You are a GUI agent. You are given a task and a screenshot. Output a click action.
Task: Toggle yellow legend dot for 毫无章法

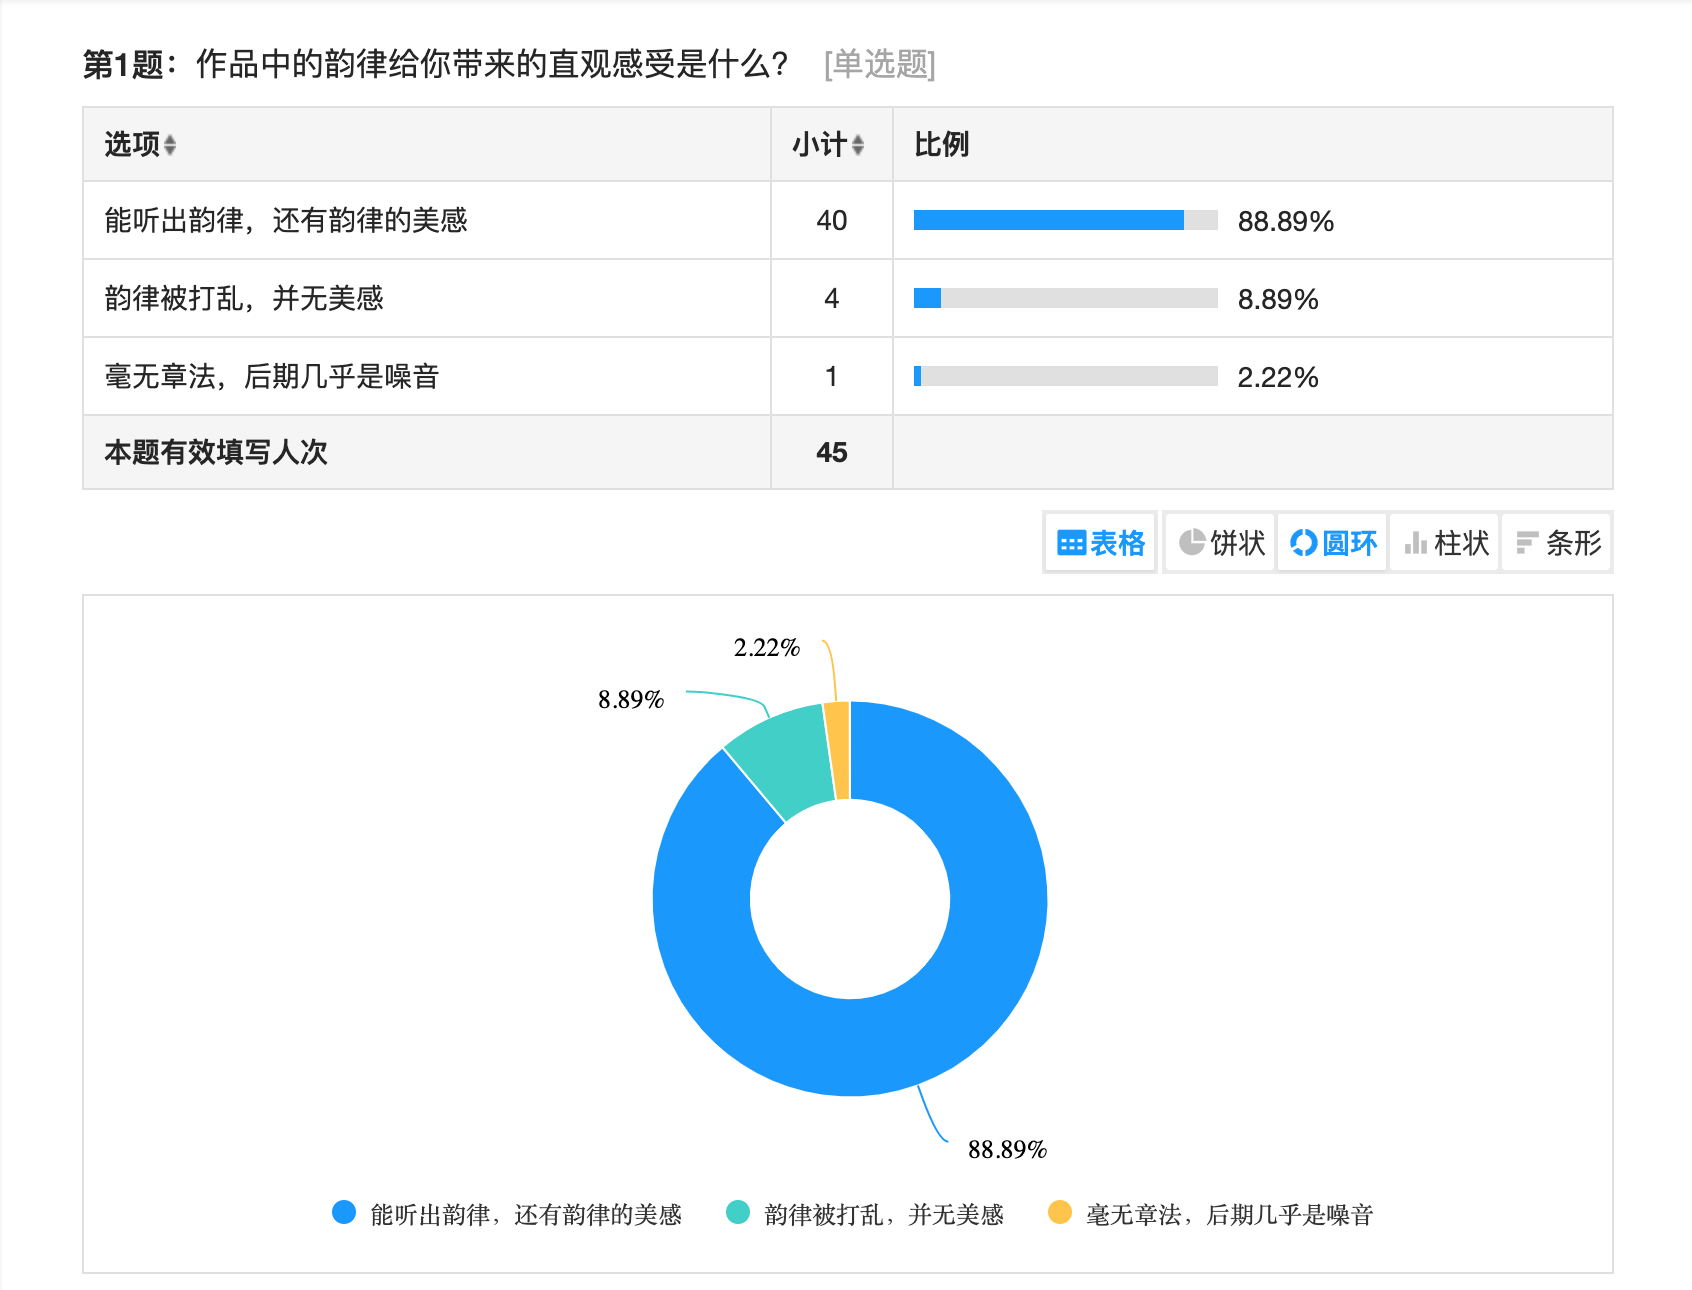(1060, 1213)
